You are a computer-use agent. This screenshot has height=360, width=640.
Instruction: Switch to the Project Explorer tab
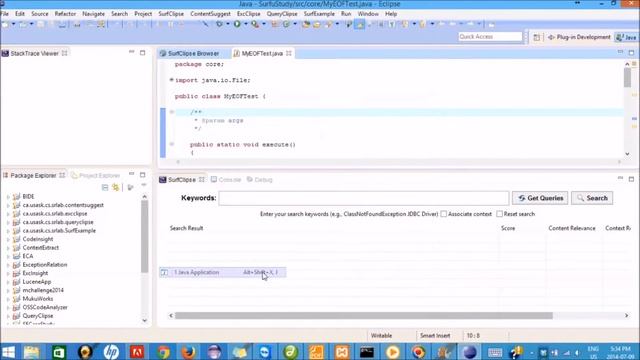pyautogui.click(x=96, y=176)
